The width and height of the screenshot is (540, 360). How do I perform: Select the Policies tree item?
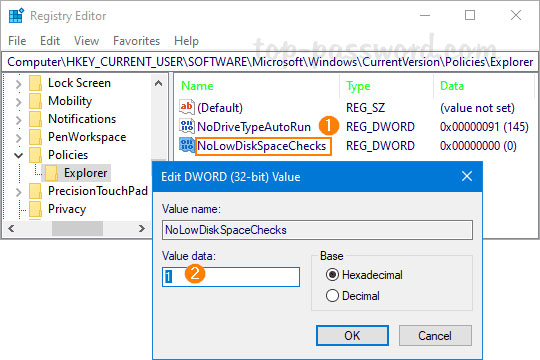click(68, 155)
